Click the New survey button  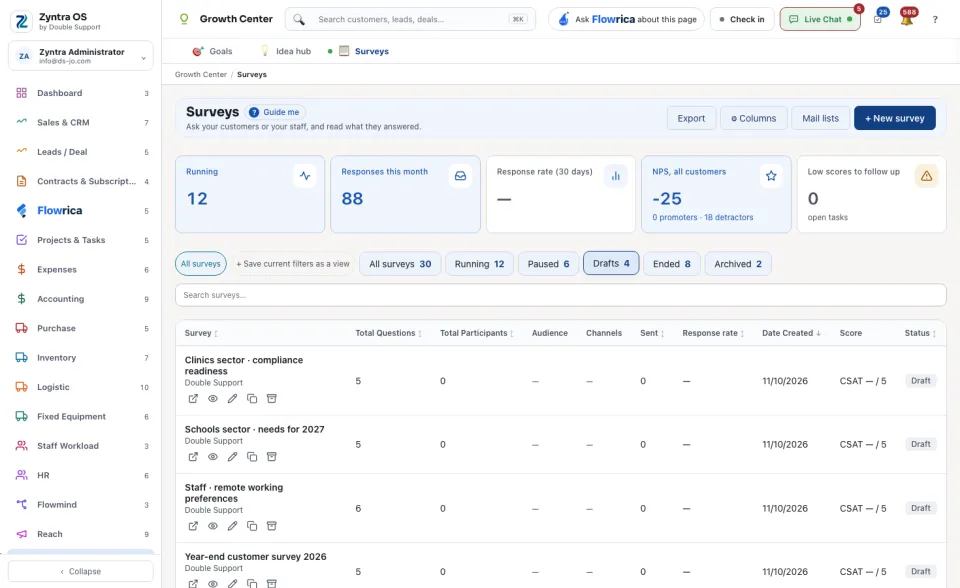894,118
